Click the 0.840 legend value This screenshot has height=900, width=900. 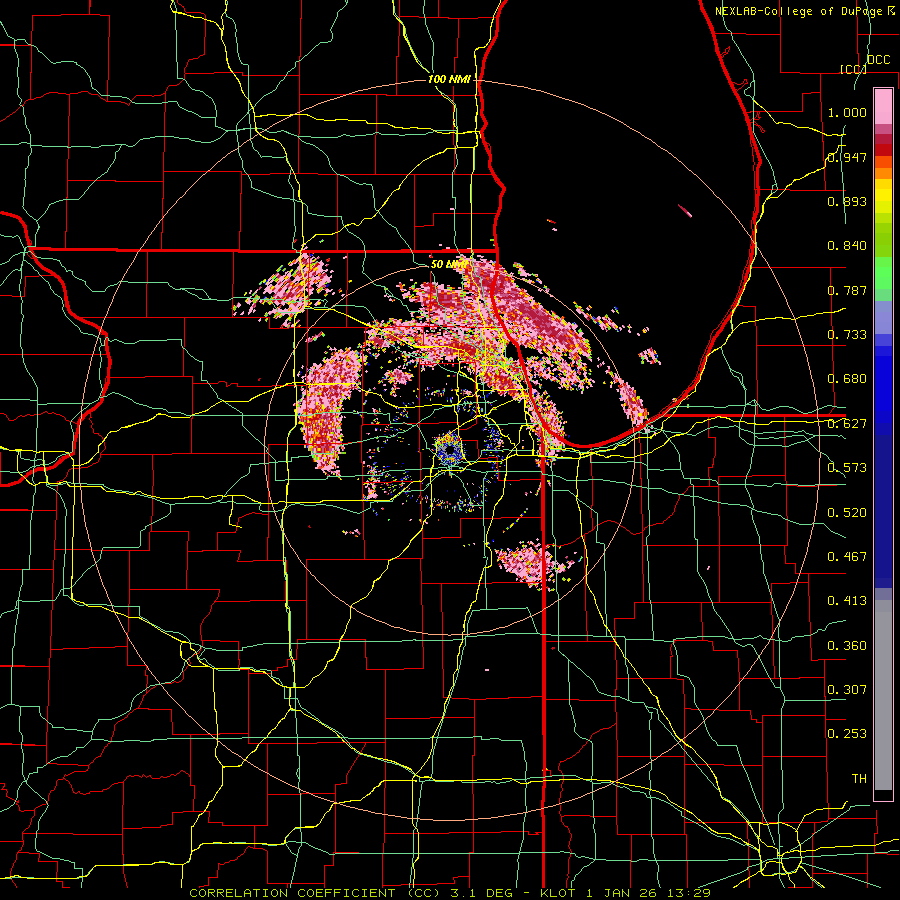tap(847, 246)
